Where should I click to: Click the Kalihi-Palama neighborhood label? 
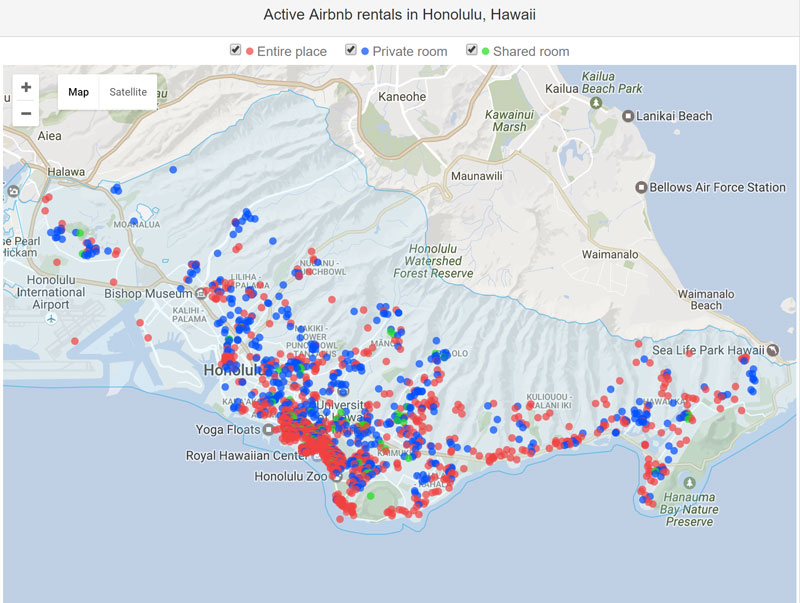tap(189, 315)
